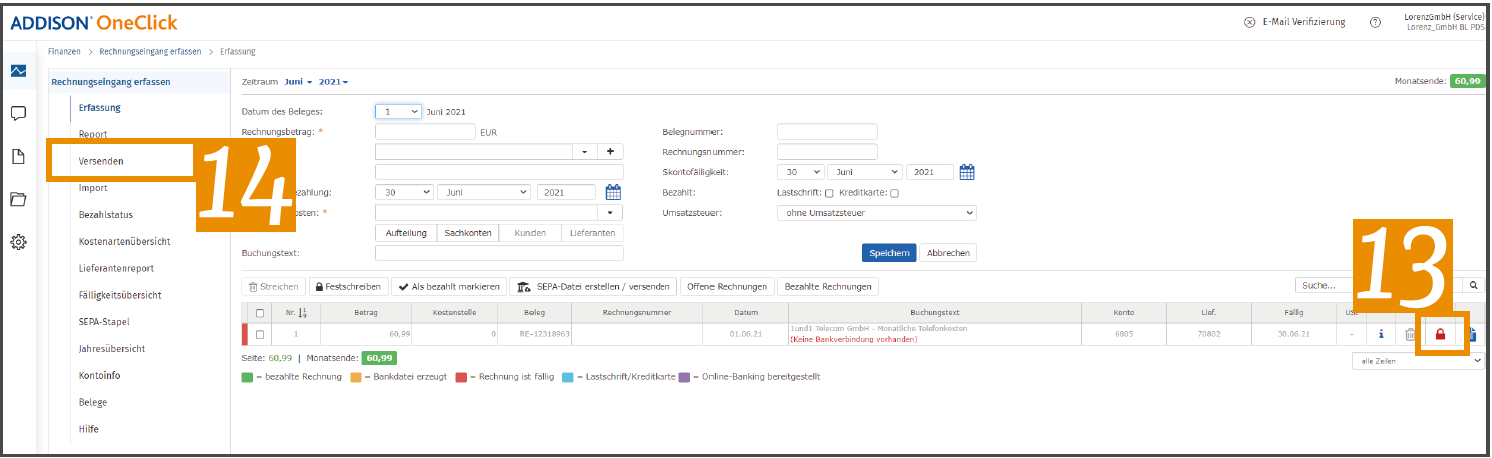
Task: Click the Streichen button
Action: point(274,286)
